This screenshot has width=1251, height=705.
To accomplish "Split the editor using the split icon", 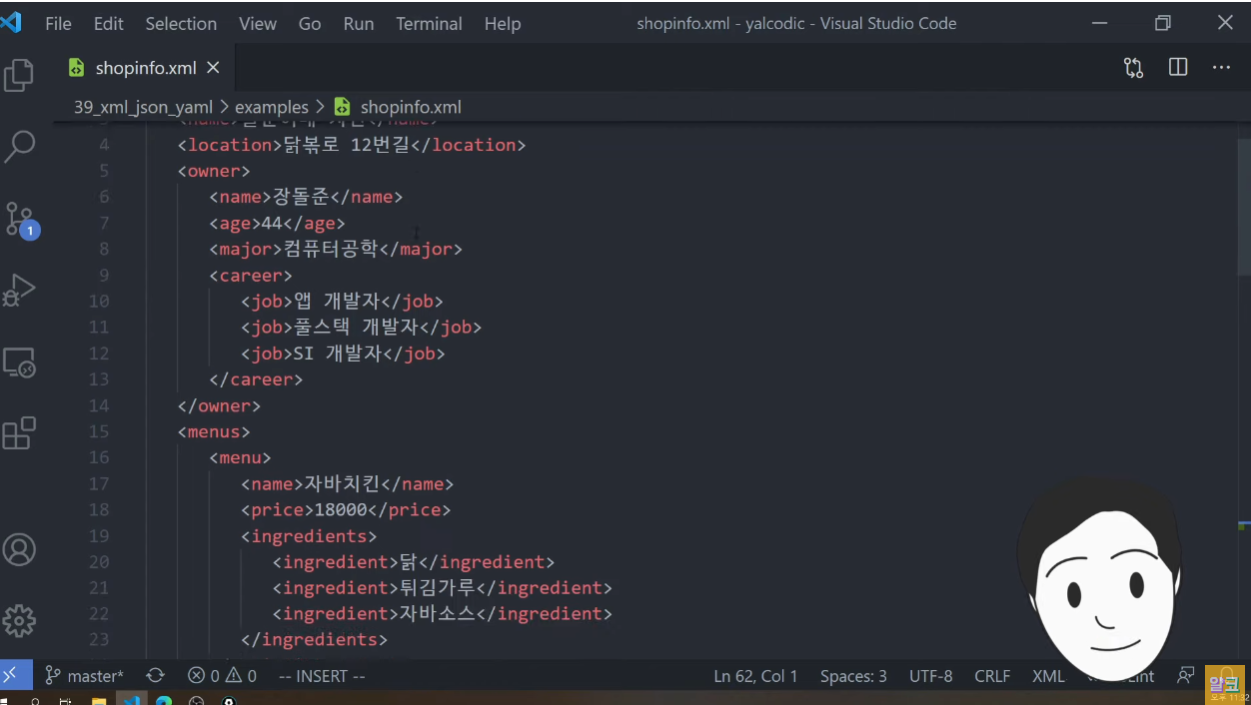I will (1177, 67).
